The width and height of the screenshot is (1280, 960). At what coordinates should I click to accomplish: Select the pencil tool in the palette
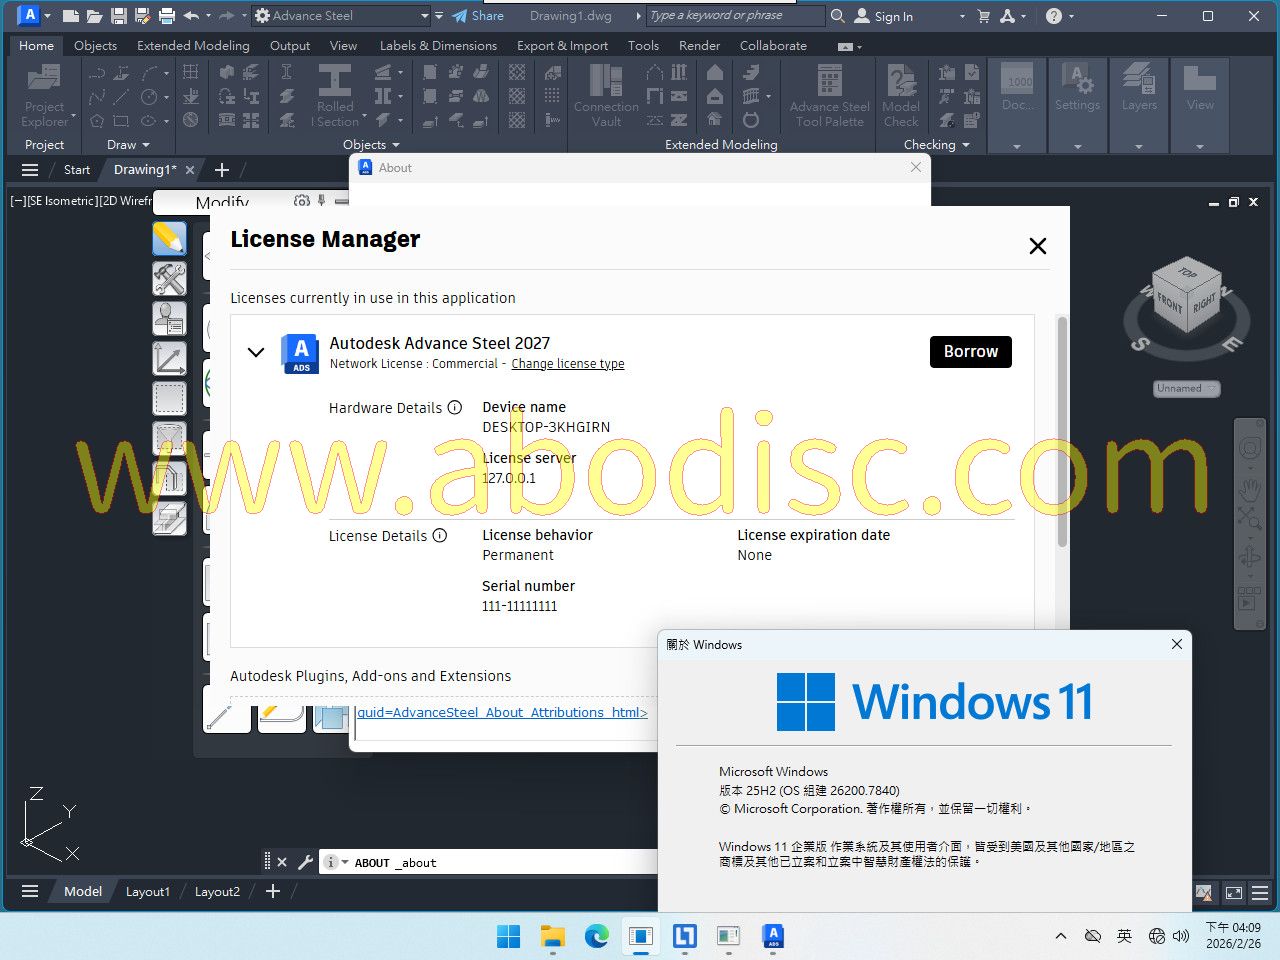pyautogui.click(x=169, y=239)
